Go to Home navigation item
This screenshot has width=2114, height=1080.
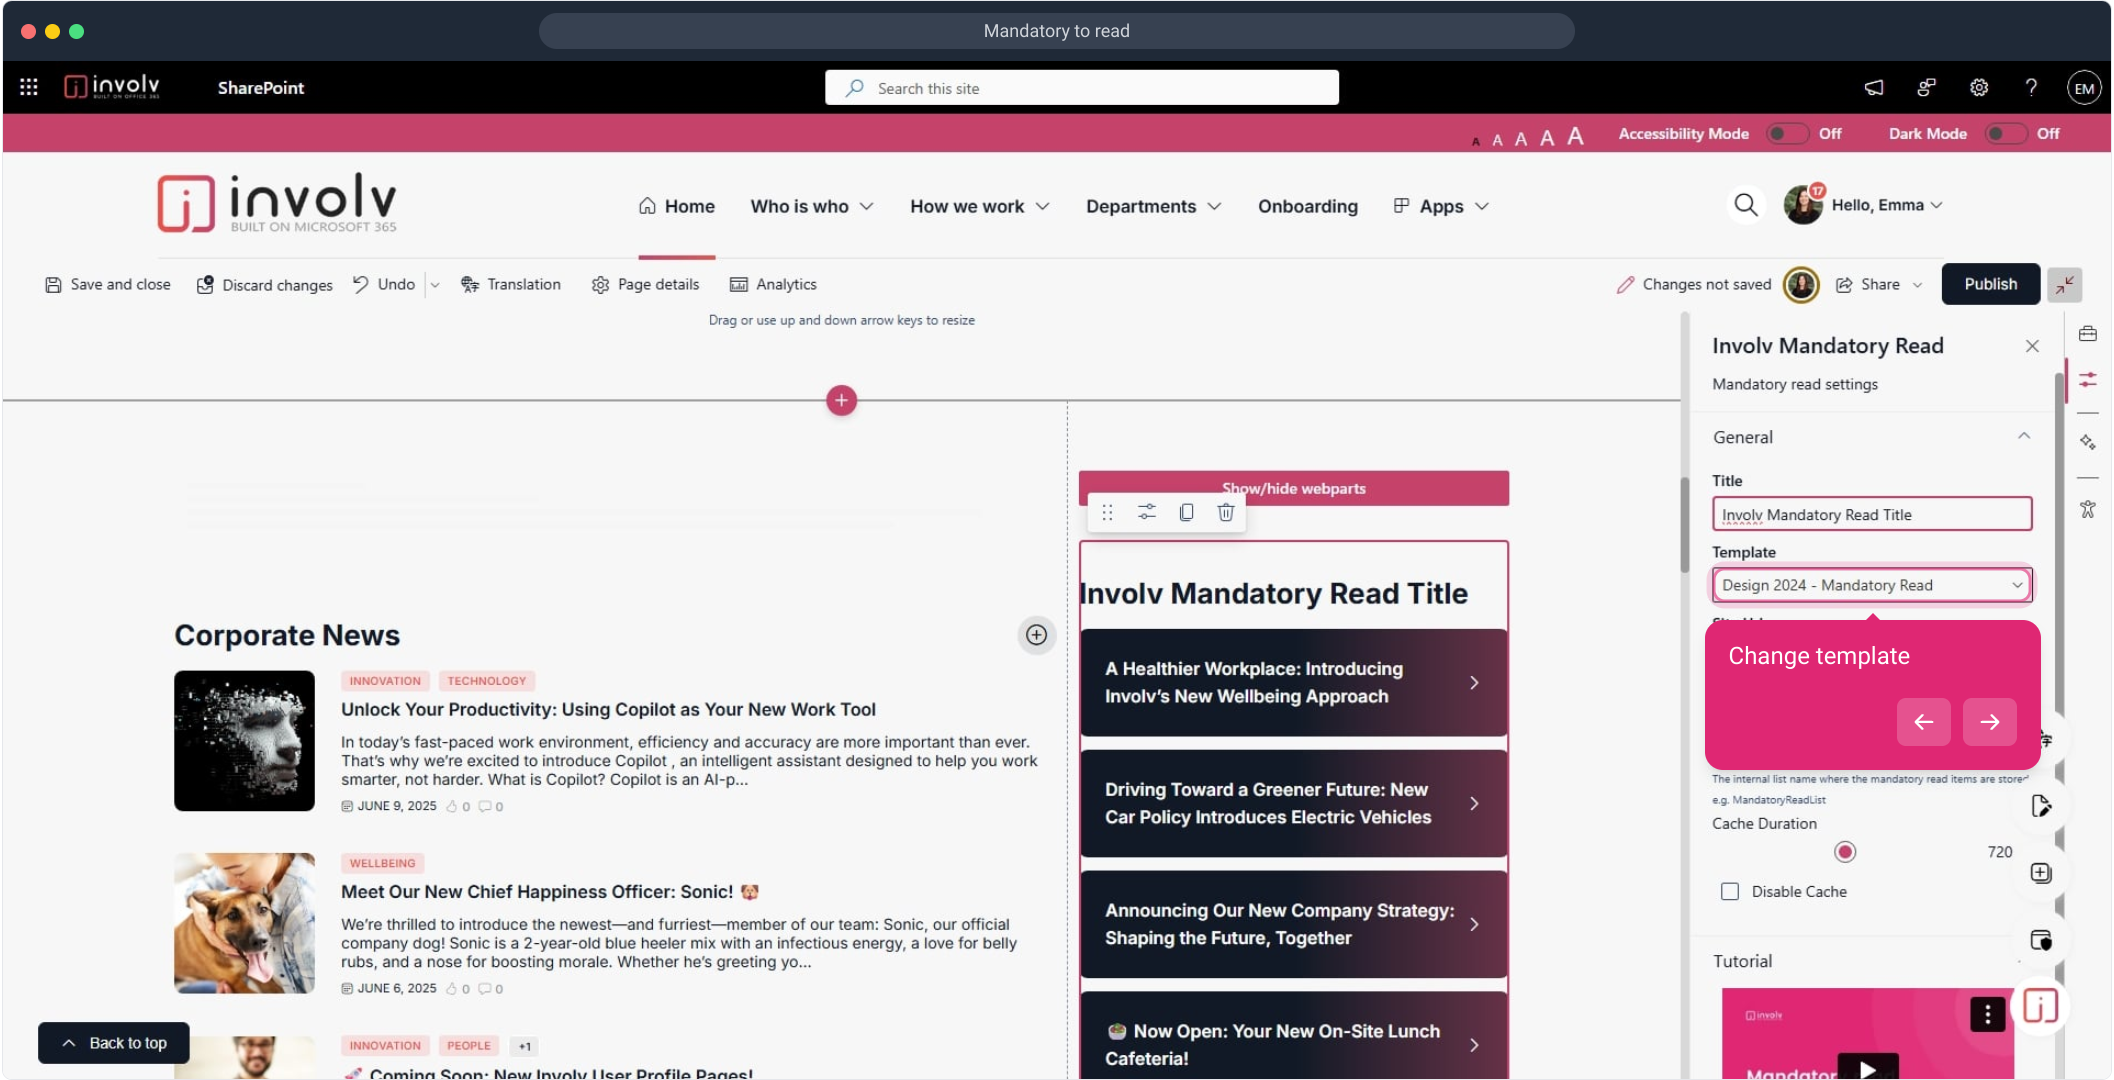(677, 206)
